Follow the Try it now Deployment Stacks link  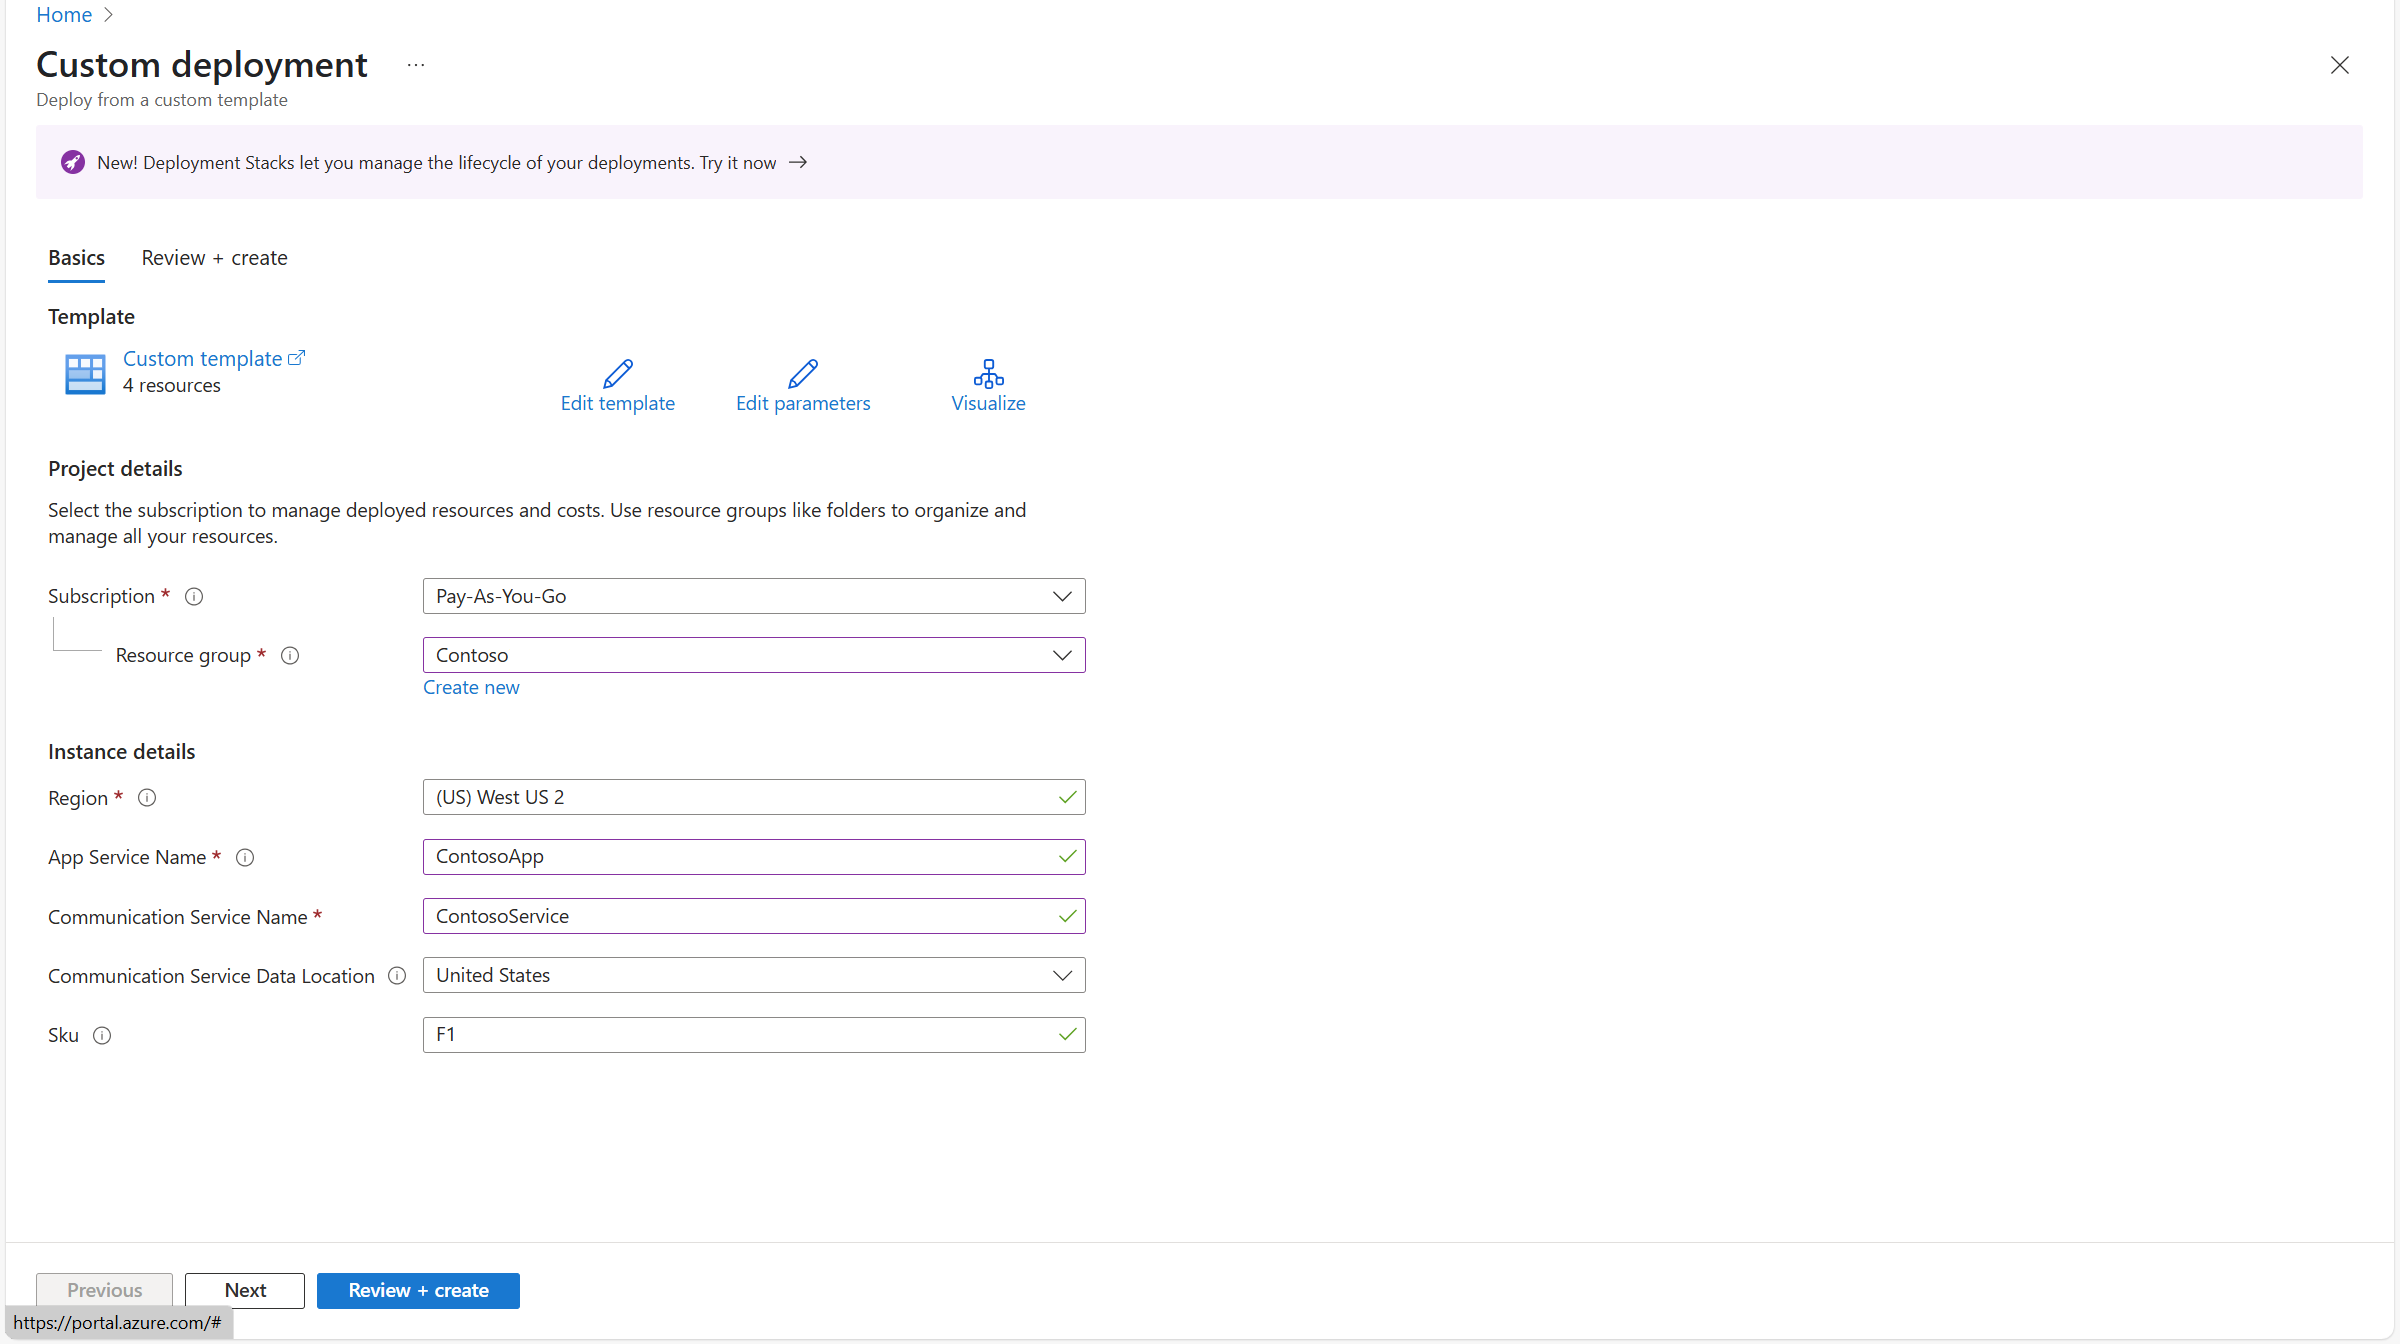coord(737,162)
